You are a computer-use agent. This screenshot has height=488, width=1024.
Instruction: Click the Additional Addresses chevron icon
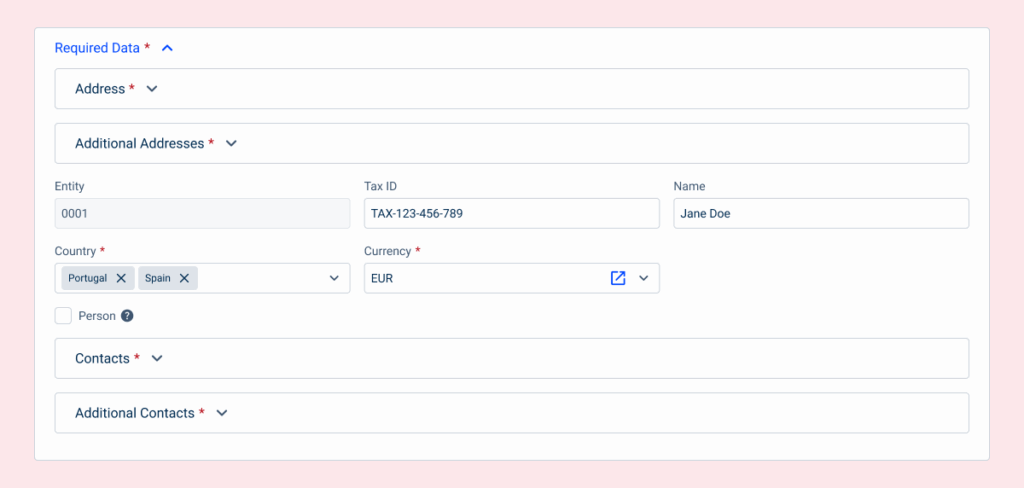pos(231,144)
